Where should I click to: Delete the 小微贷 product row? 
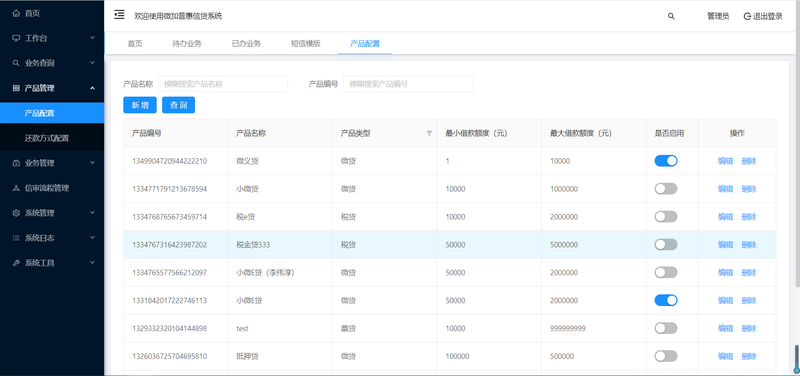click(x=749, y=189)
